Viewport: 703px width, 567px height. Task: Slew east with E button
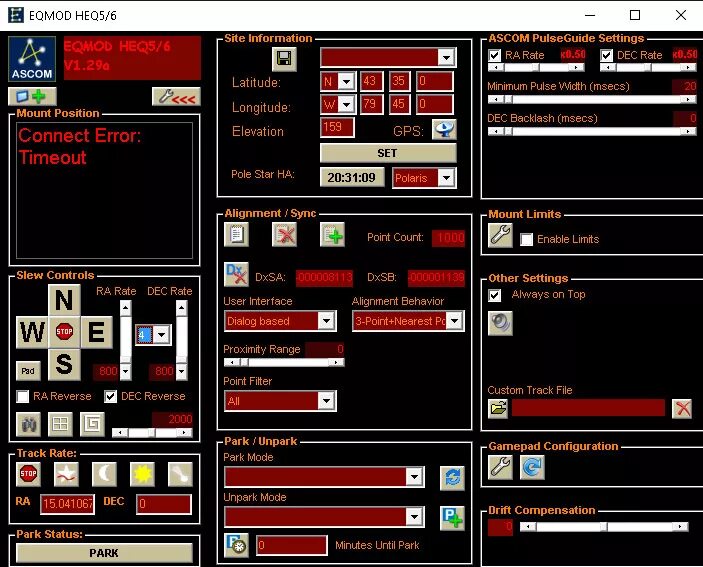click(96, 332)
